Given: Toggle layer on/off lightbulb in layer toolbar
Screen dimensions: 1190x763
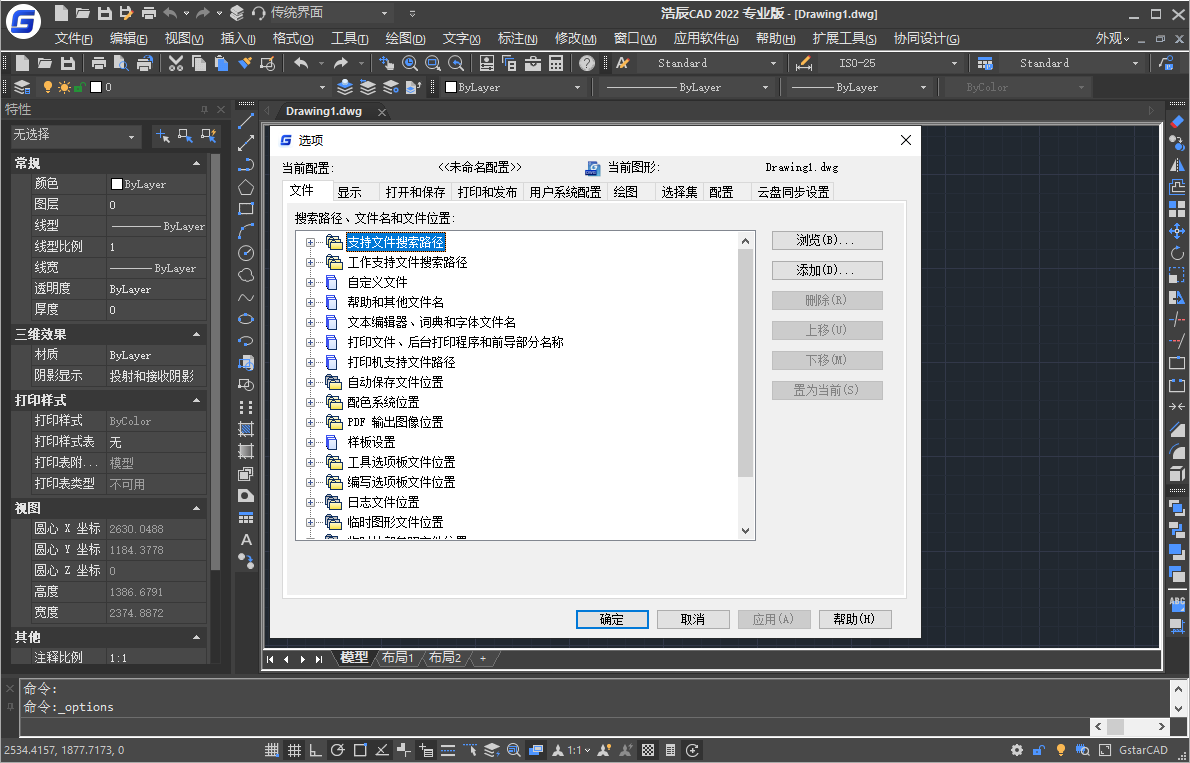Looking at the screenshot, I should coord(48,87).
